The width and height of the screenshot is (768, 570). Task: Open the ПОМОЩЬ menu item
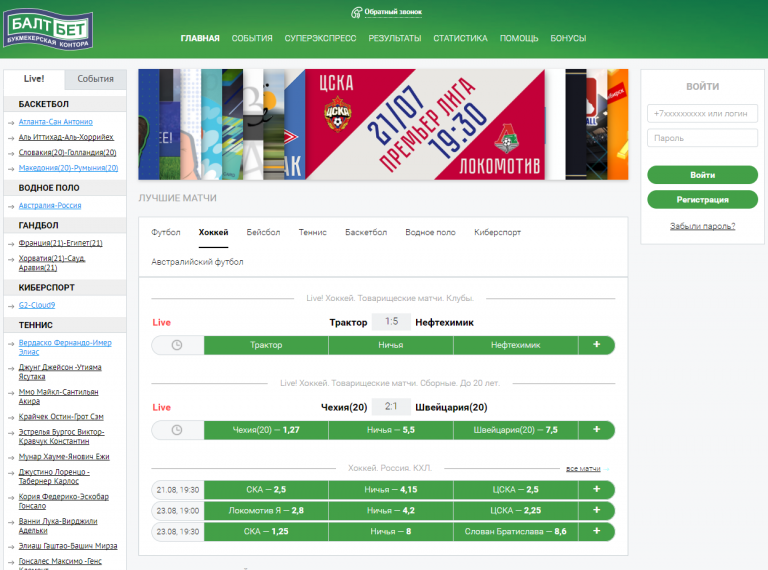519,38
